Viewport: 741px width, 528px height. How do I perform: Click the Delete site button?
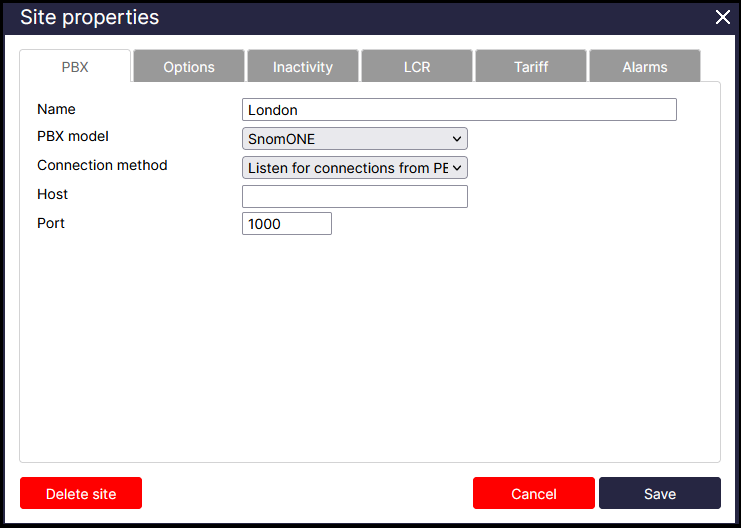coord(81,493)
